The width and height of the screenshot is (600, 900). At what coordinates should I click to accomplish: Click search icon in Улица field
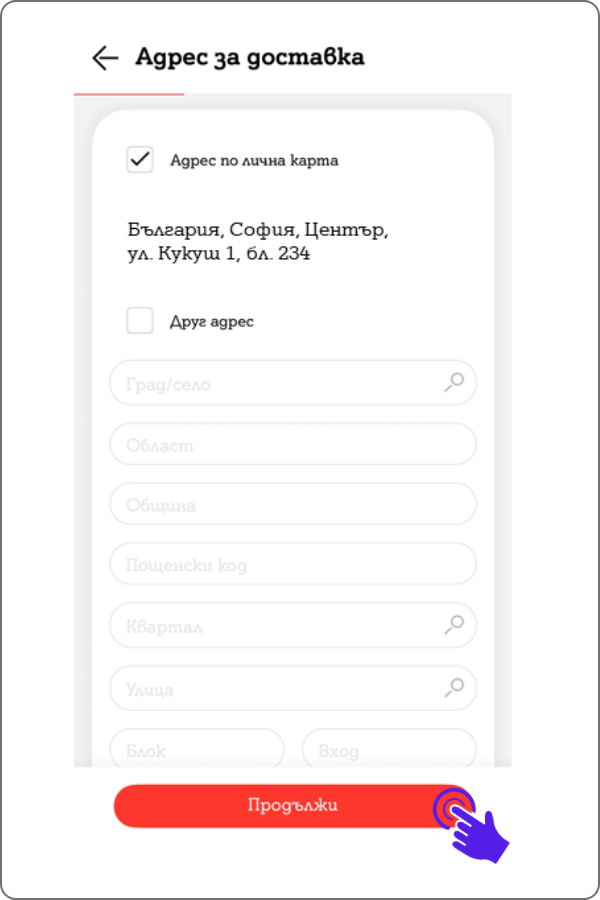(x=454, y=687)
